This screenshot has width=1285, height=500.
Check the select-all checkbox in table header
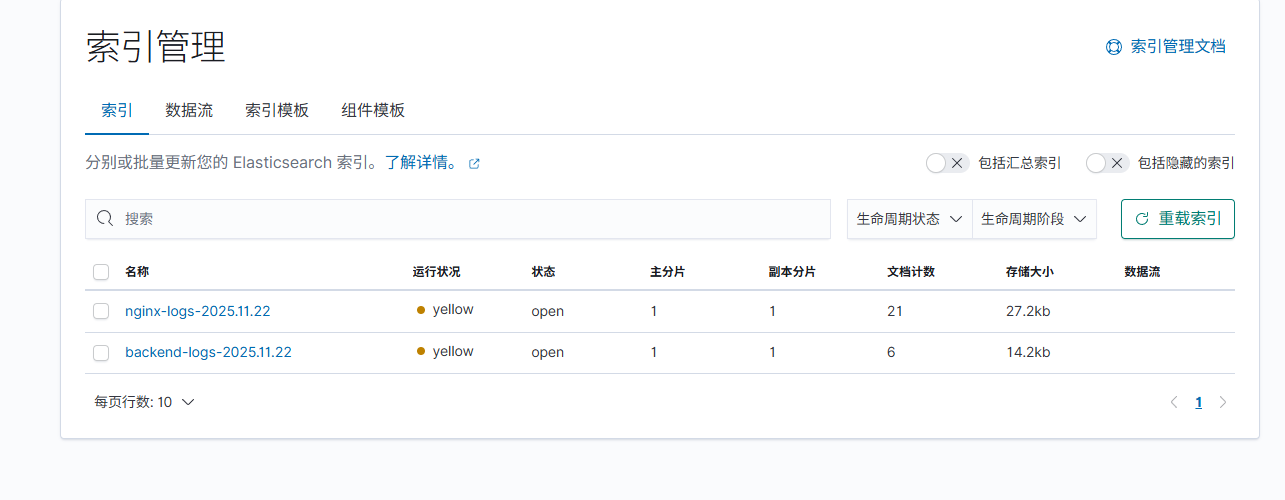(101, 272)
